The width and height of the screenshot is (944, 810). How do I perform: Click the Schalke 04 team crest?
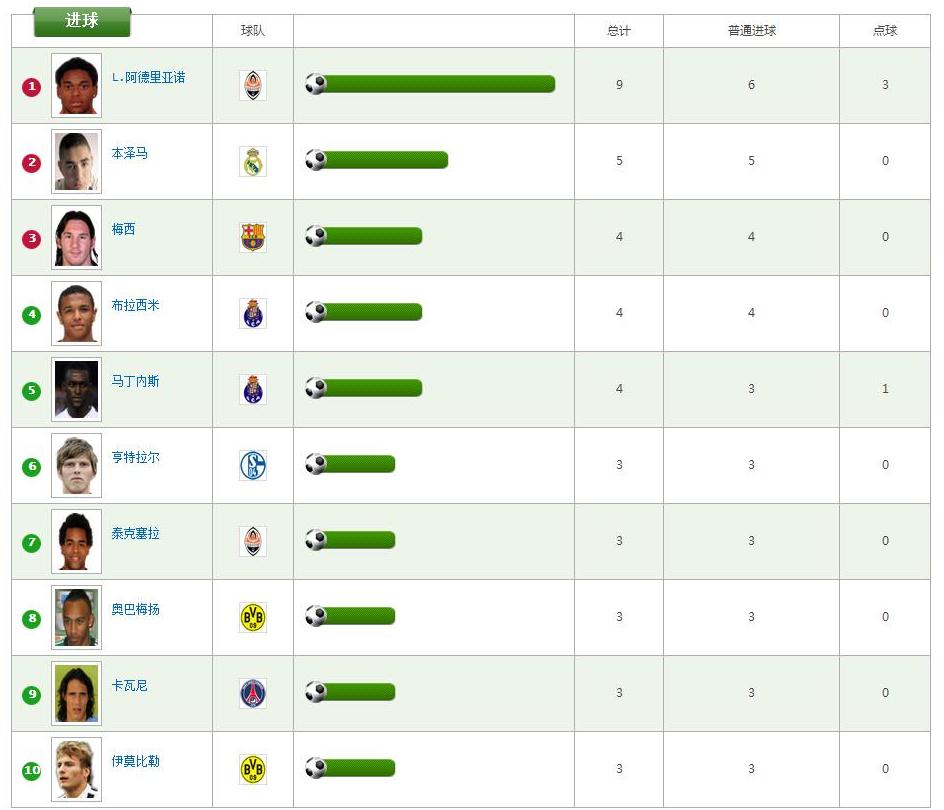(253, 465)
